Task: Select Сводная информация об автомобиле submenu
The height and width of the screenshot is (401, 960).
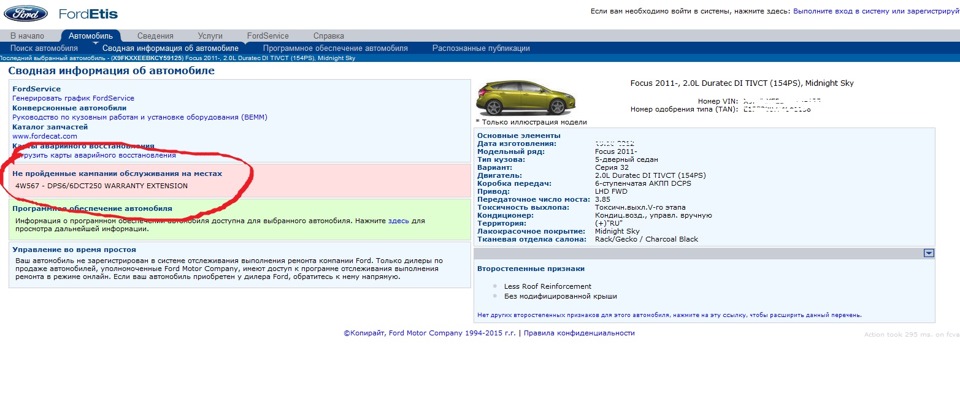Action: [x=170, y=48]
